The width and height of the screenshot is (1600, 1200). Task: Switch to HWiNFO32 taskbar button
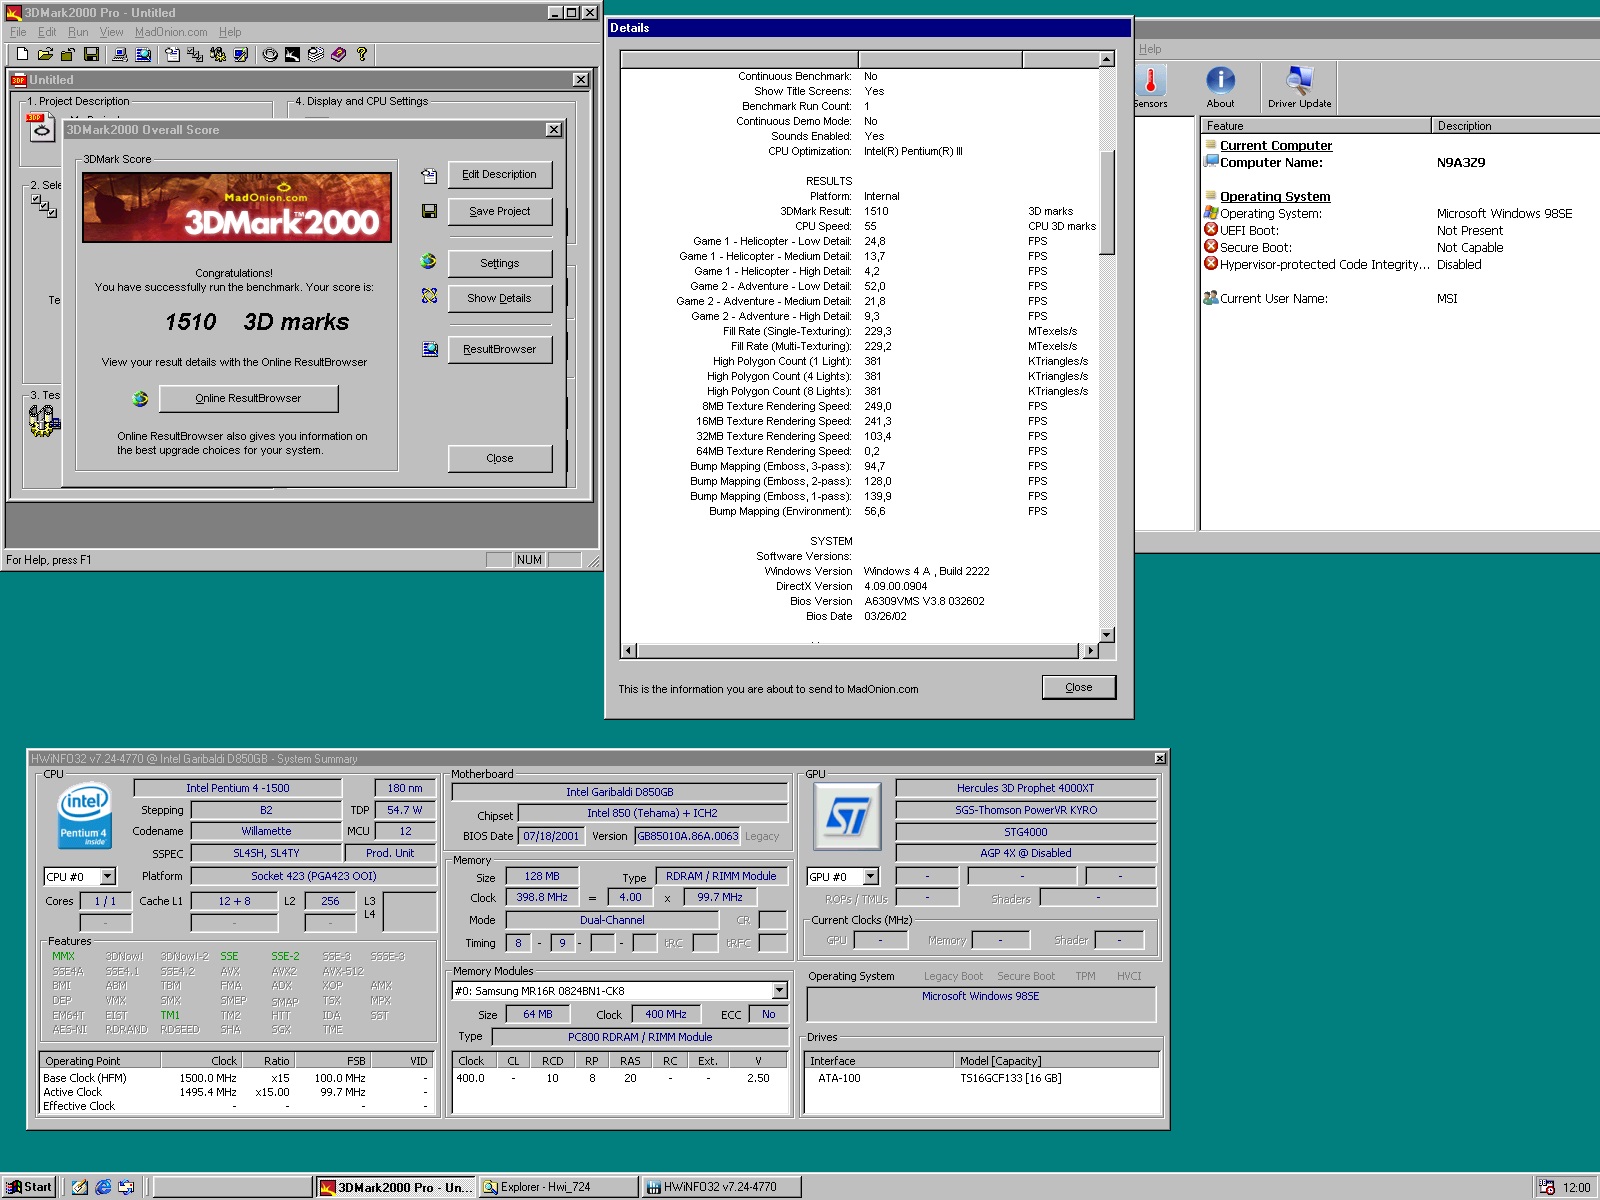pyautogui.click(x=721, y=1187)
